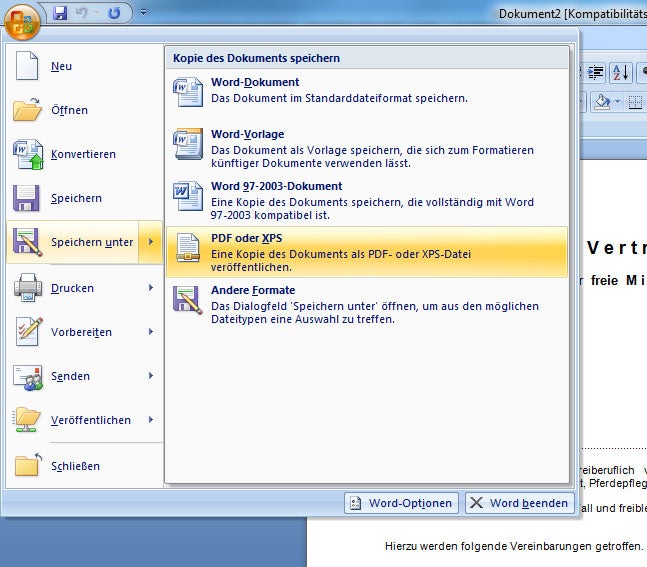Save as Word 97-2003-Dokument
Viewport: 647px width, 567px height.
367,200
